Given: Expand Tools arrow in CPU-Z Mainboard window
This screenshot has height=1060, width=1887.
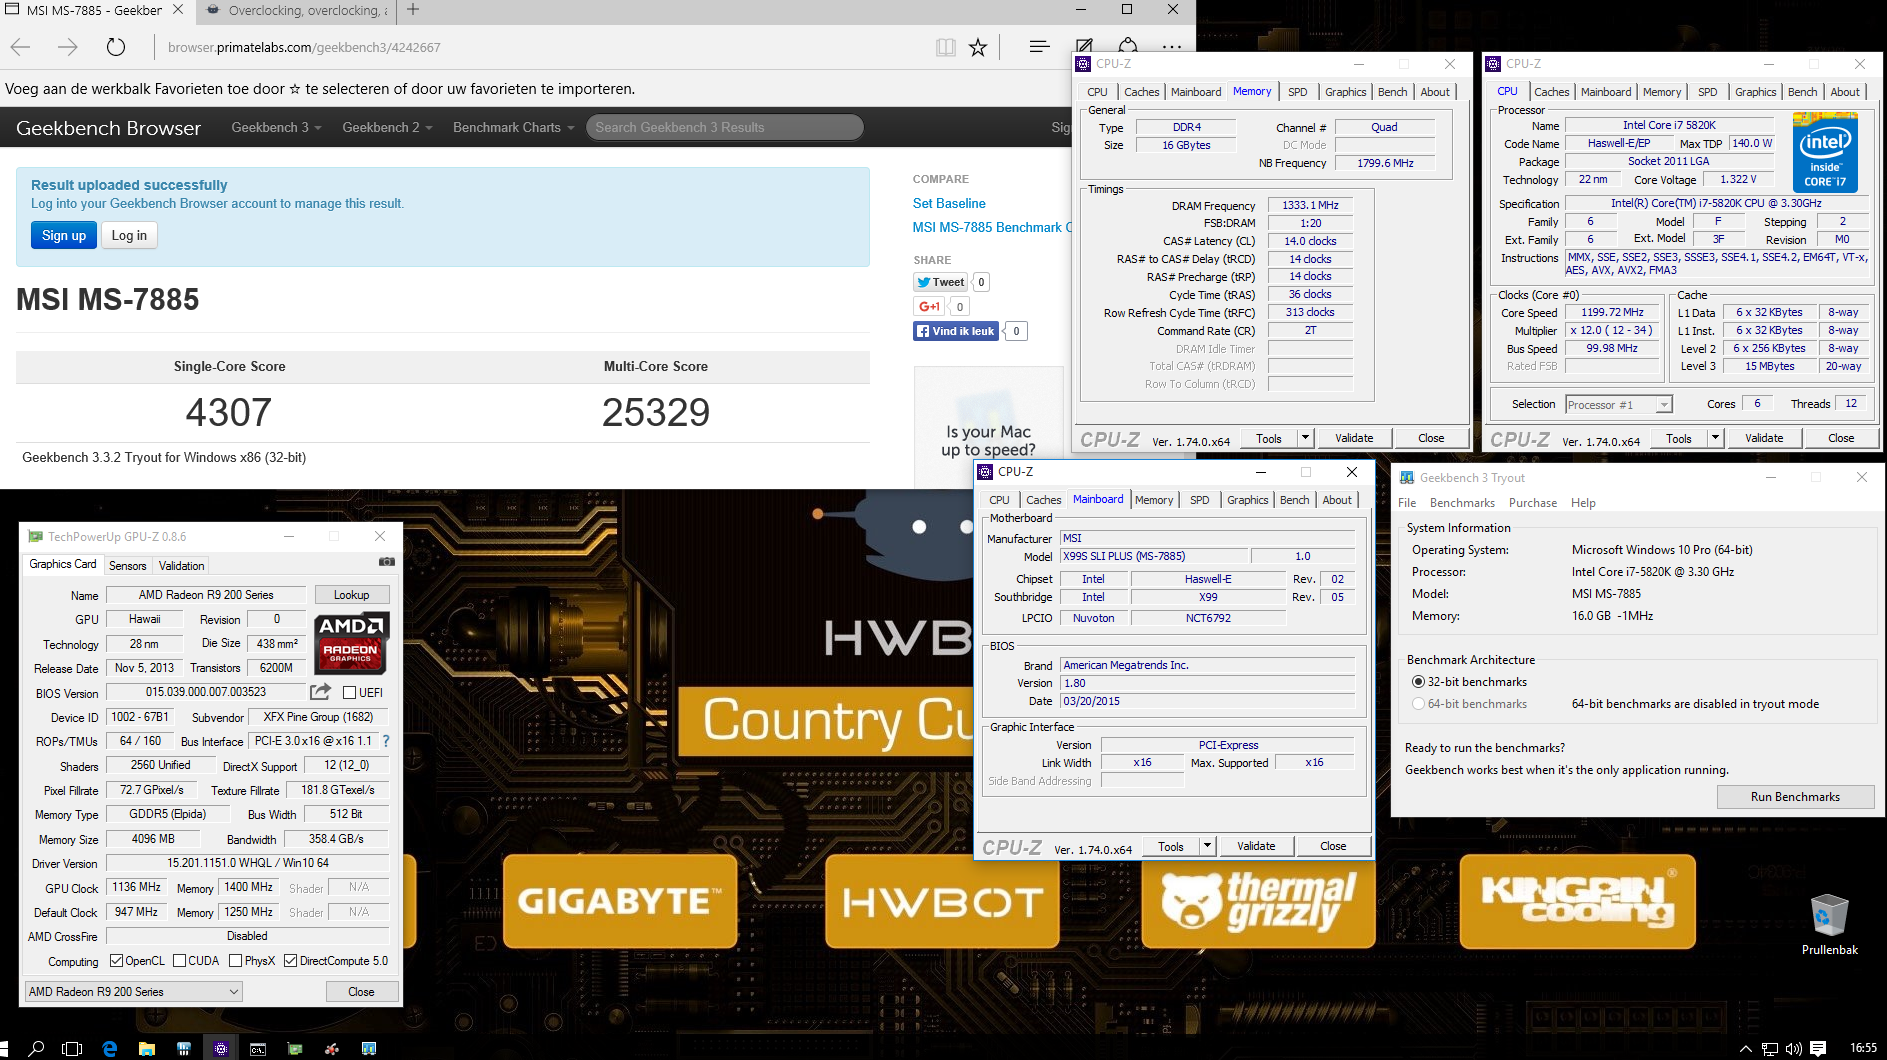Looking at the screenshot, I should (x=1207, y=846).
